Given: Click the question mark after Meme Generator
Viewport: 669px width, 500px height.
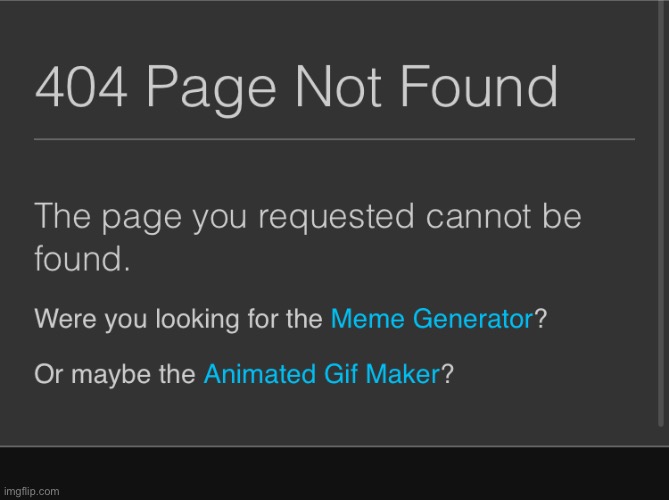Looking at the screenshot, I should click(x=540, y=320).
